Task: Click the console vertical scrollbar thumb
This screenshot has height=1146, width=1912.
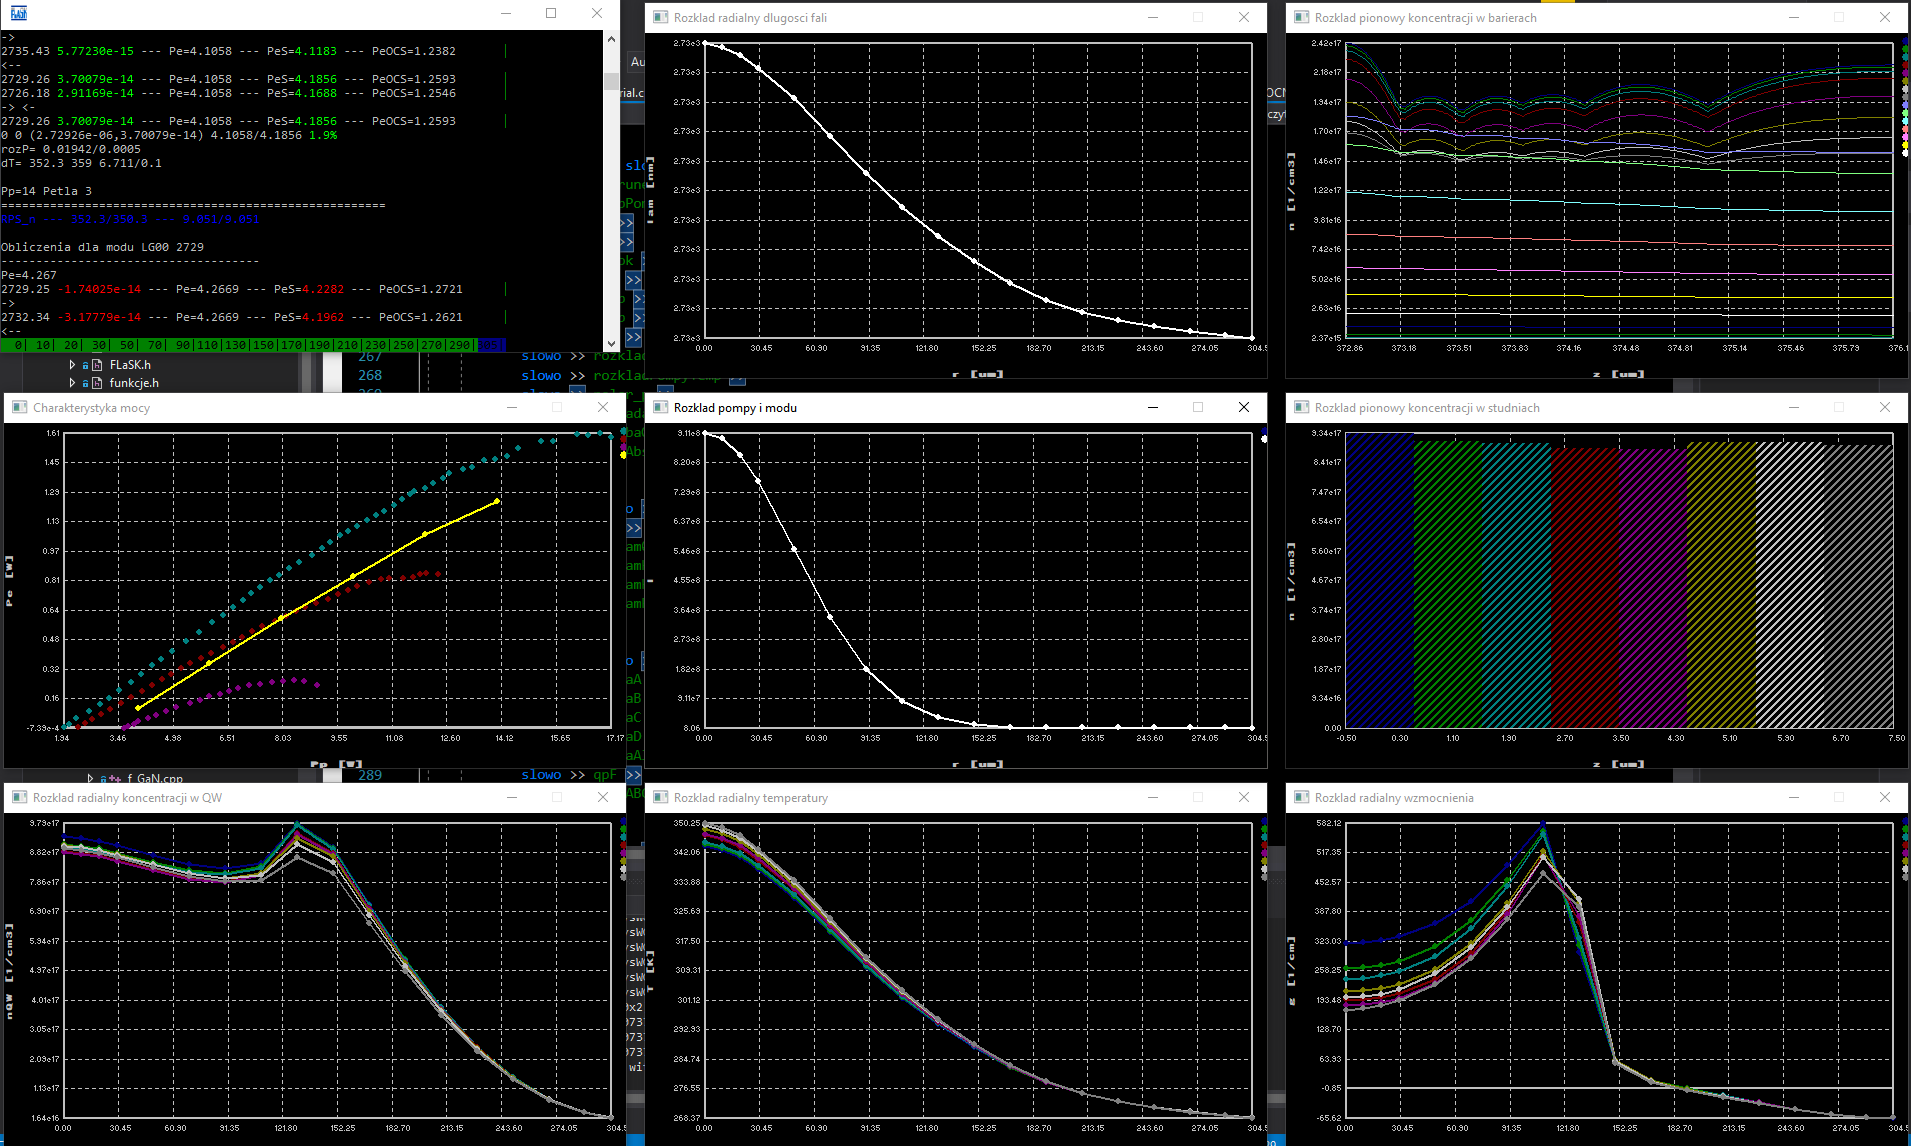Action: tap(611, 81)
